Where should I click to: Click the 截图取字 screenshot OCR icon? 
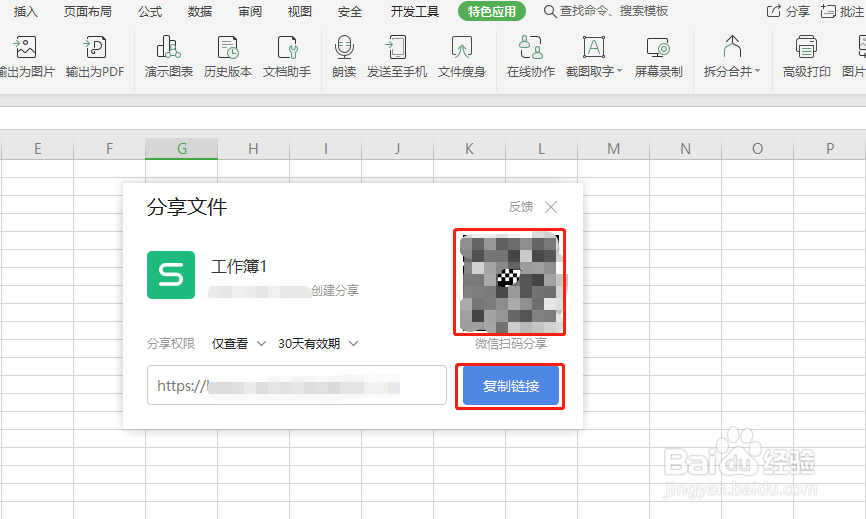tap(594, 47)
